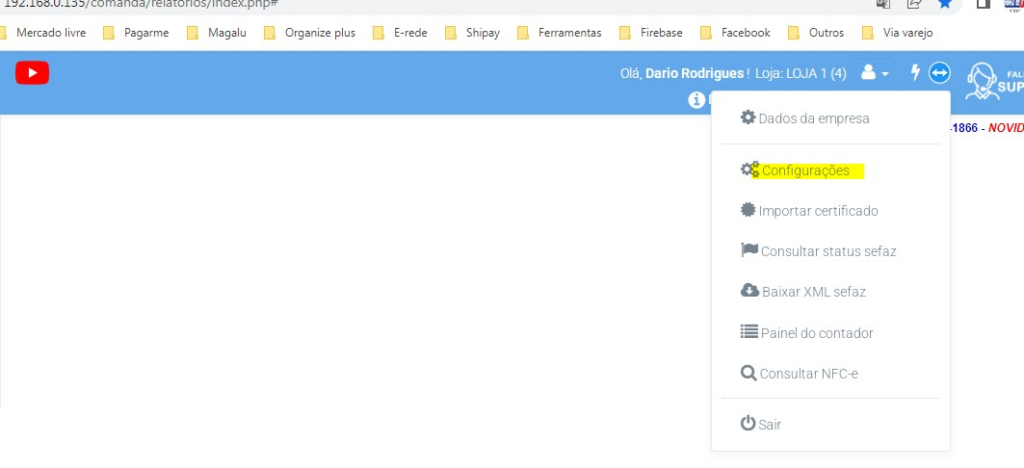1024x468 pixels.
Task: Click the YouTube icon in header
Action: point(32,73)
